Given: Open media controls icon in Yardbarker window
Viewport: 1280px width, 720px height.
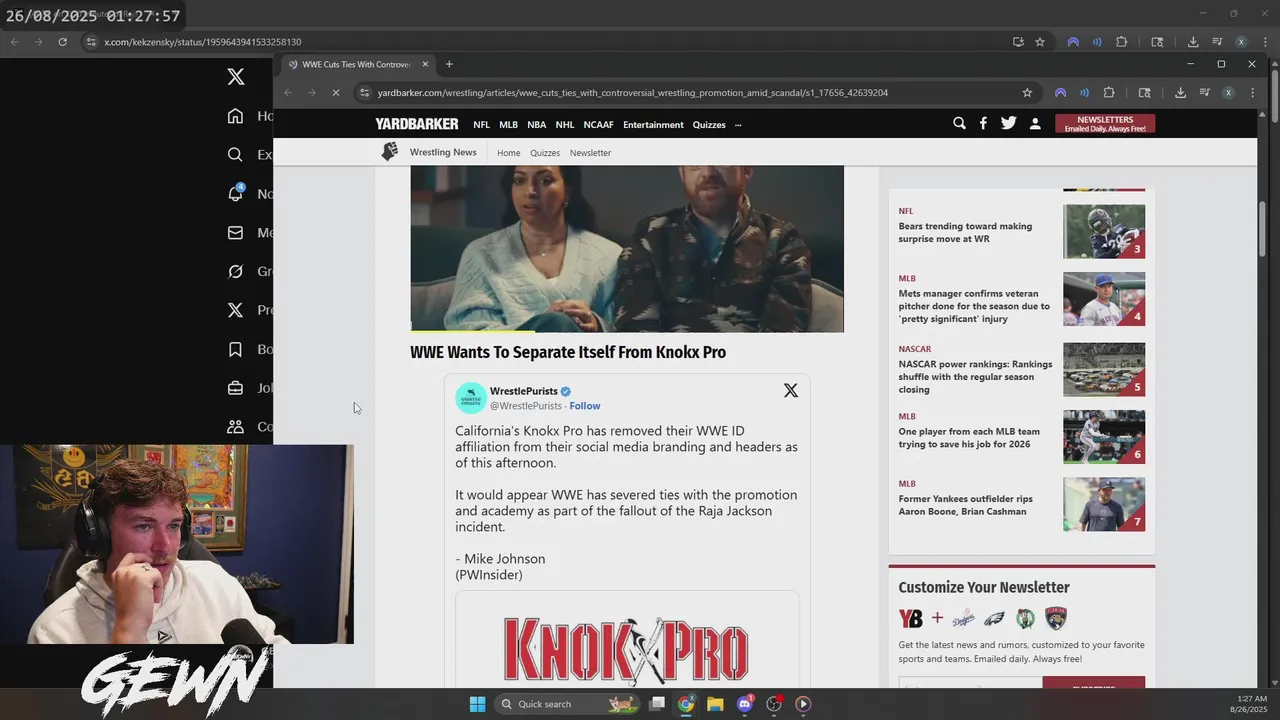Looking at the screenshot, I should click(x=1204, y=92).
